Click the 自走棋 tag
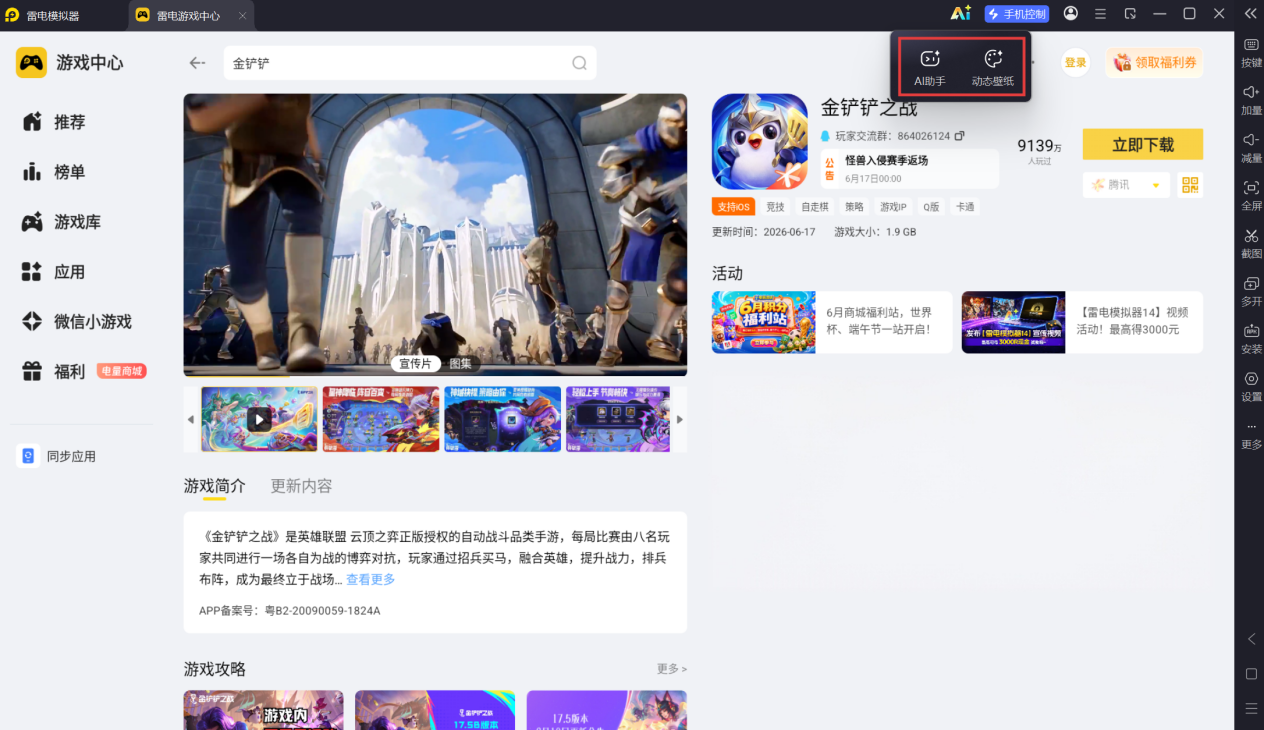The height and width of the screenshot is (730, 1264). click(815, 207)
